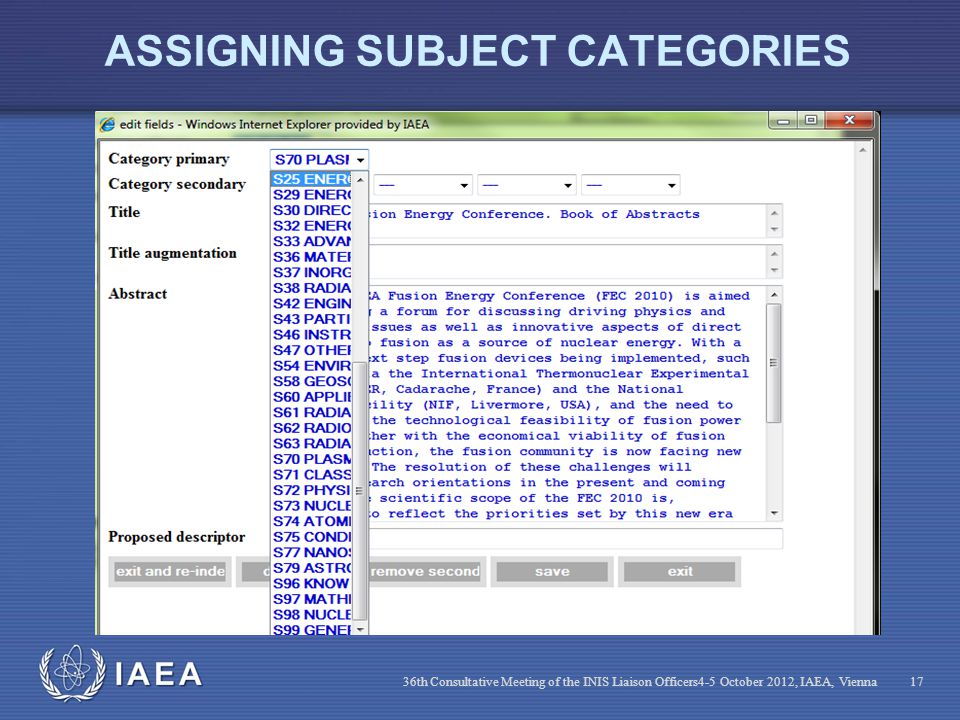
Task: Pick S46 INSTR category option
Action: (312, 335)
